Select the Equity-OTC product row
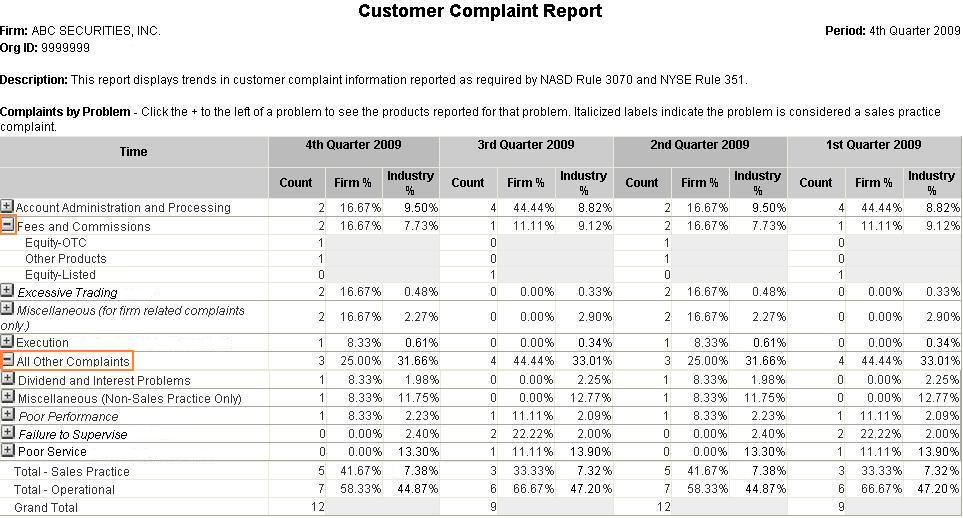This screenshot has height=518, width=963. coord(56,243)
